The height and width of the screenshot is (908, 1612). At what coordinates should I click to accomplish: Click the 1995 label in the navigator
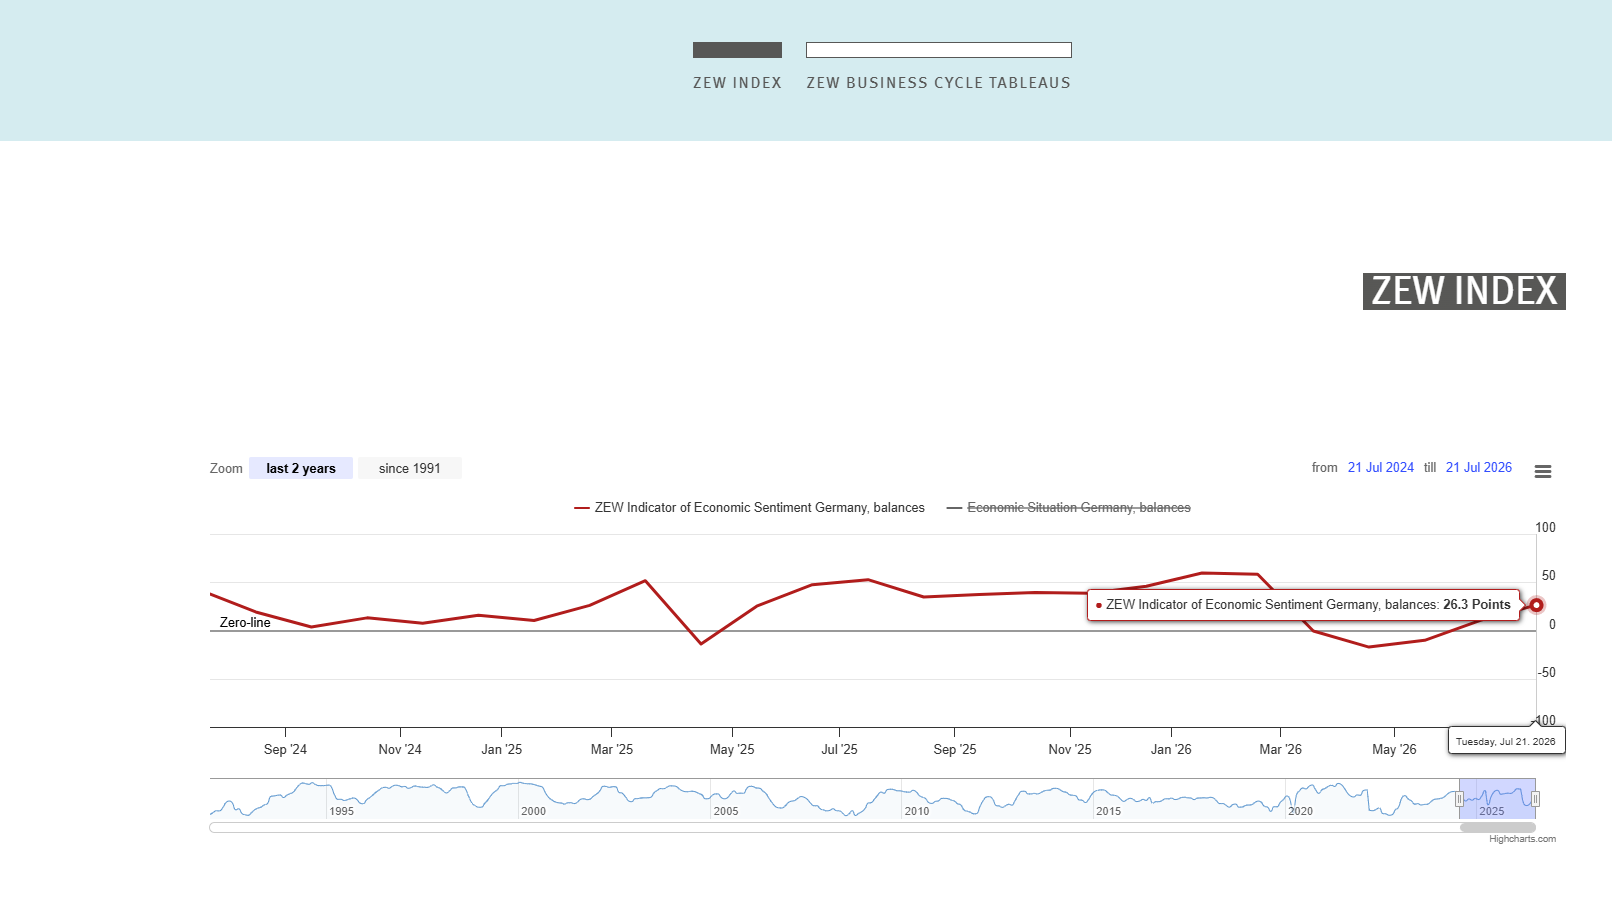pos(342,811)
